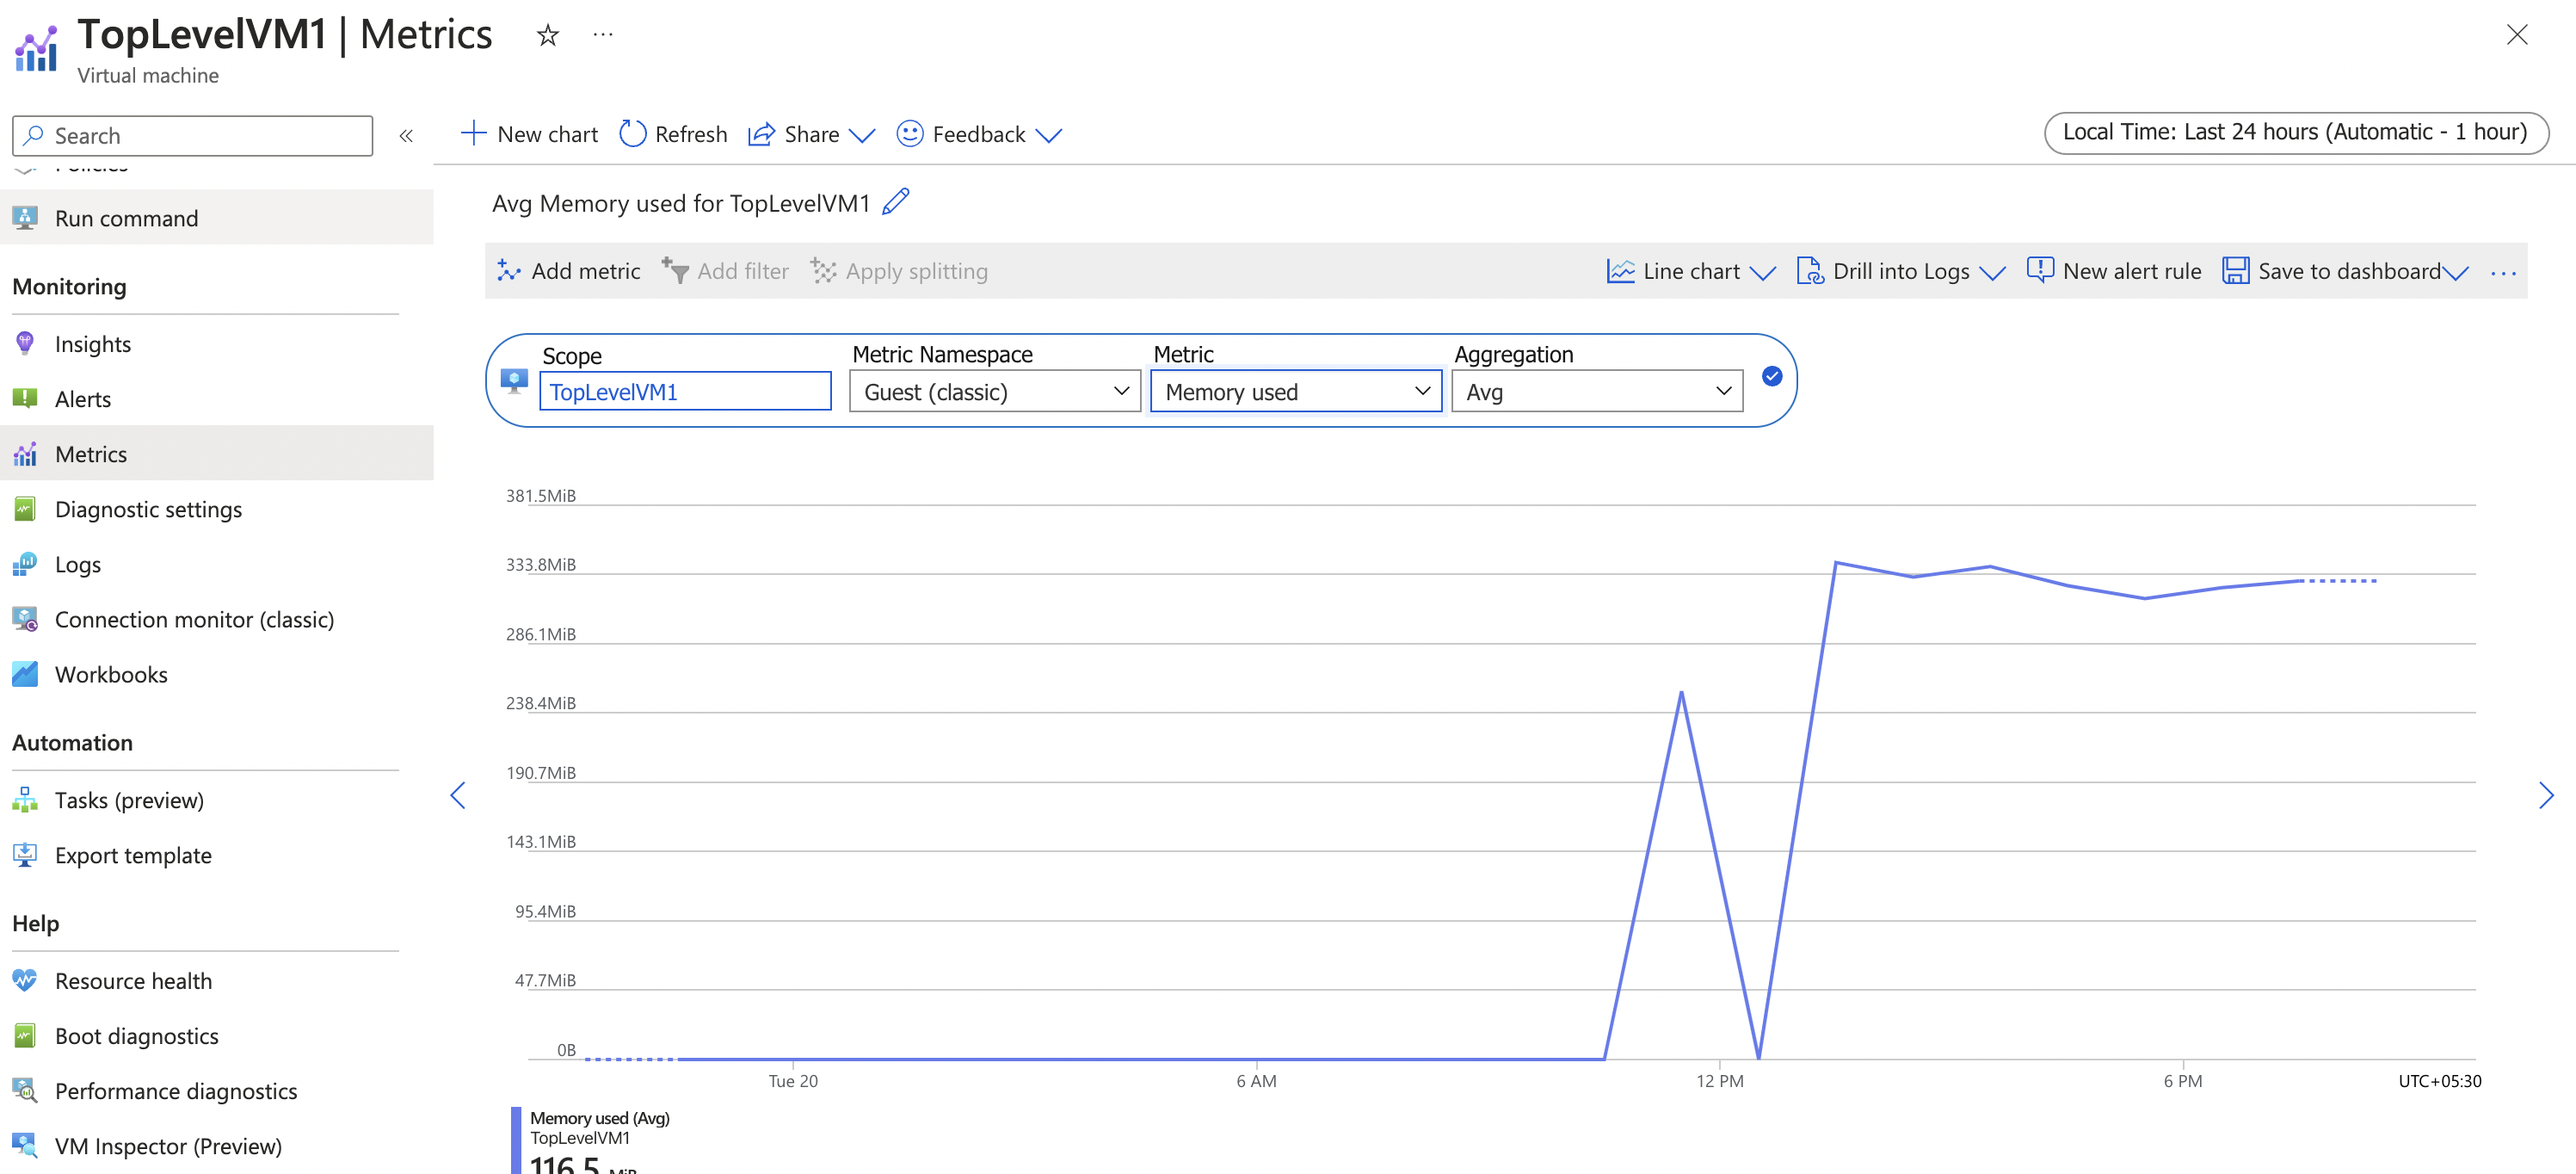Open Alerts under Monitoring
Viewport: 2576px width, 1174px height.
click(82, 398)
